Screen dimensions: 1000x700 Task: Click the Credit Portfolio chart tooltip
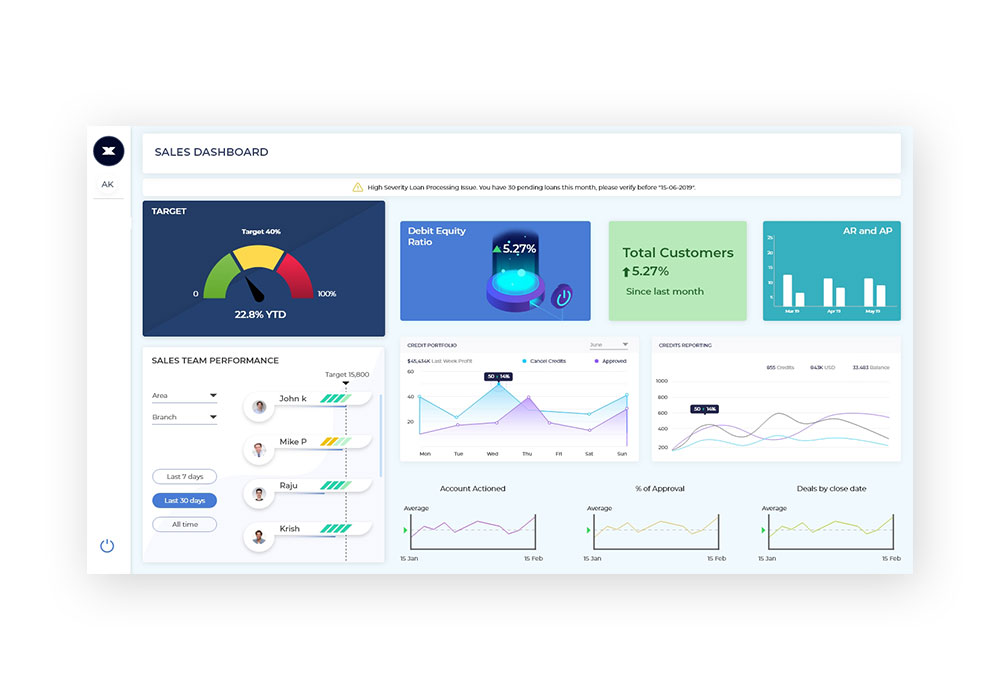pos(498,377)
